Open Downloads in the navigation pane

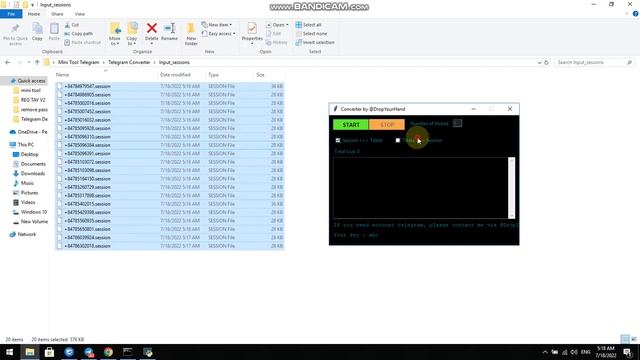pos(33,173)
